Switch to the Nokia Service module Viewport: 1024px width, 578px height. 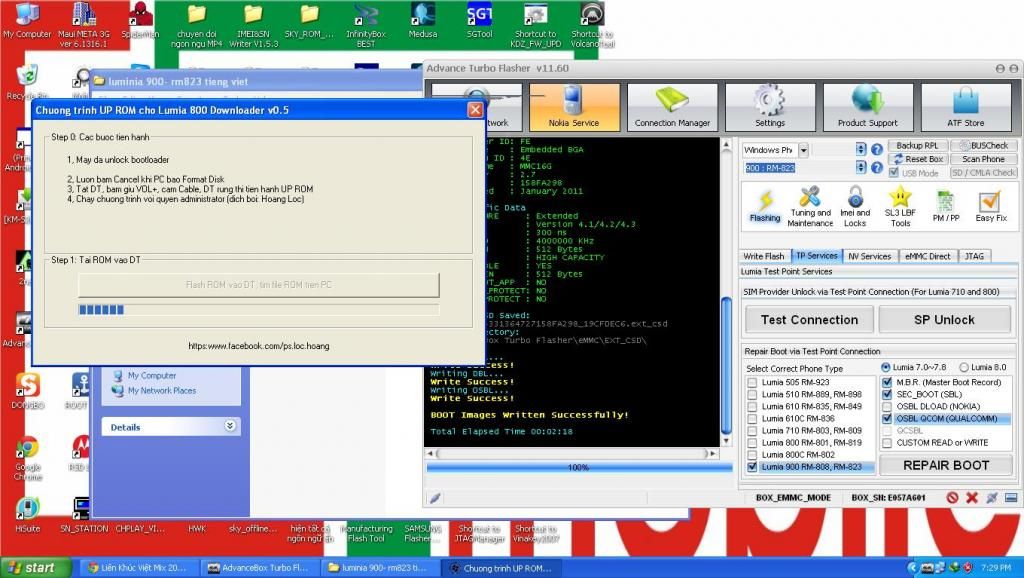tap(574, 107)
